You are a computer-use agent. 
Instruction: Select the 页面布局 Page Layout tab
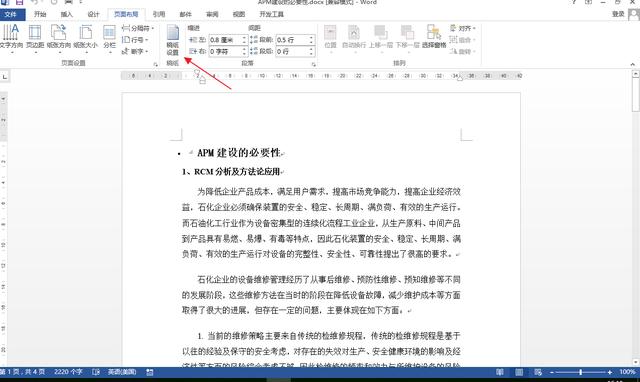126,14
